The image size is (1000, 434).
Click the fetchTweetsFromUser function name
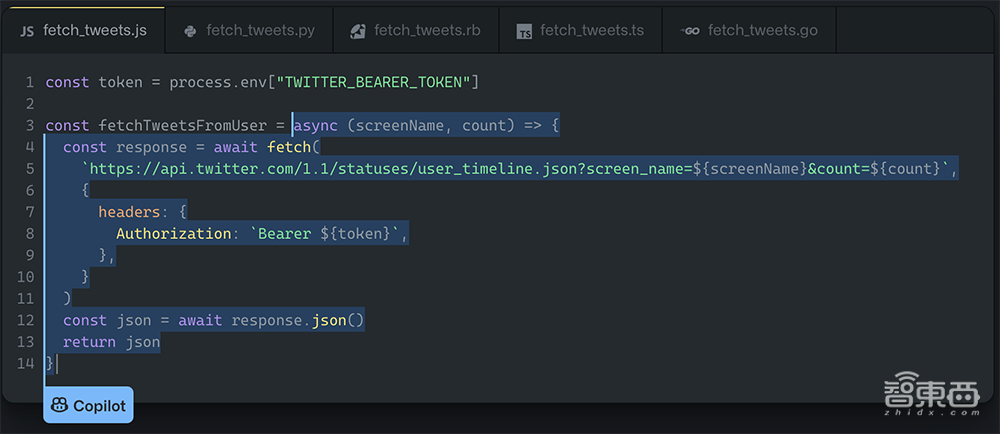click(x=183, y=126)
